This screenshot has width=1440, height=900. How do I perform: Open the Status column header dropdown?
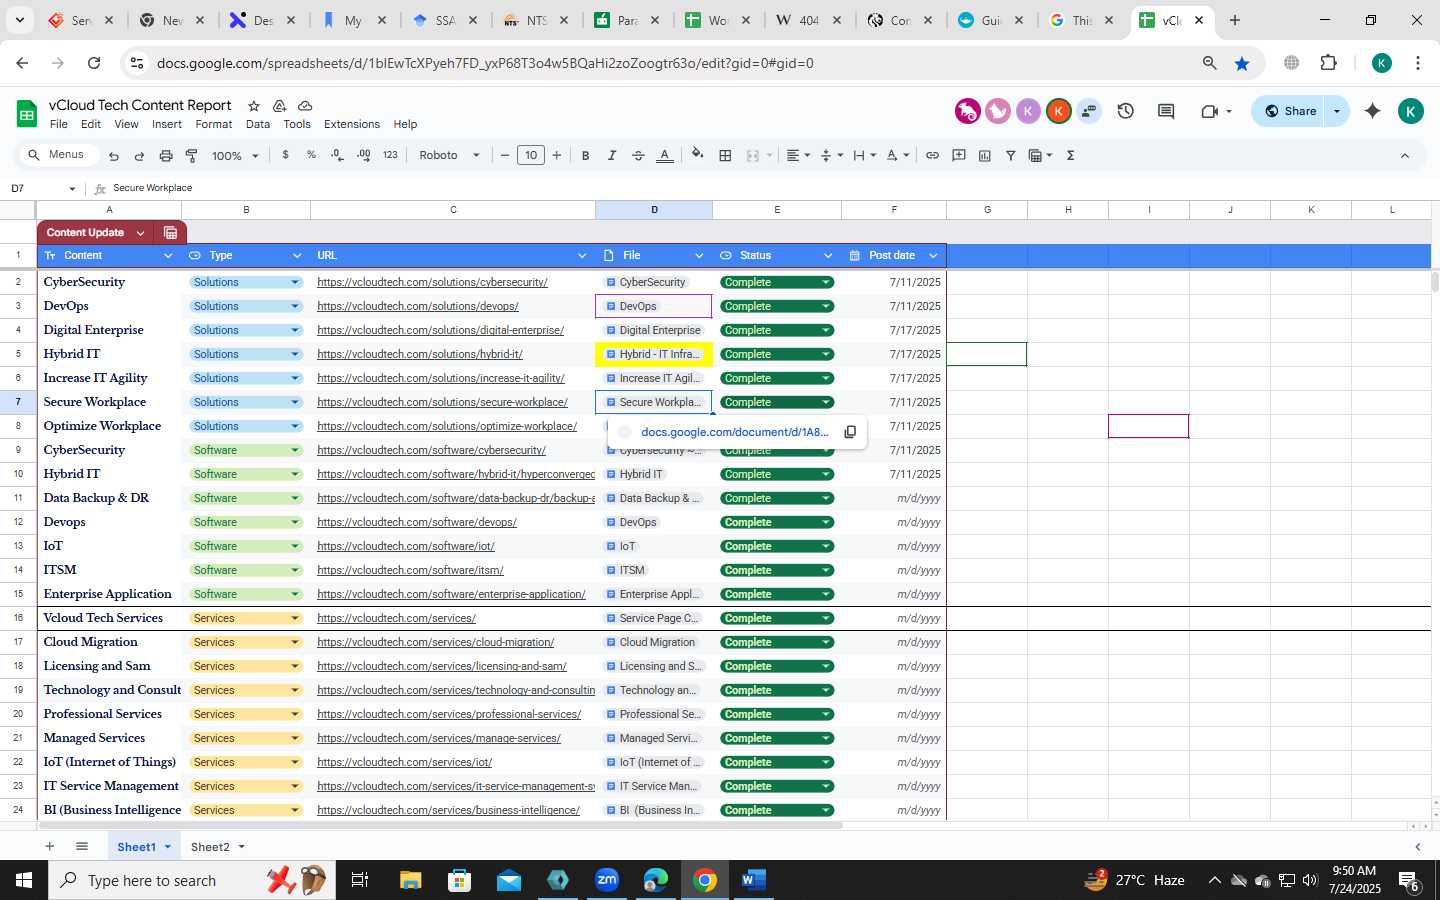click(827, 256)
